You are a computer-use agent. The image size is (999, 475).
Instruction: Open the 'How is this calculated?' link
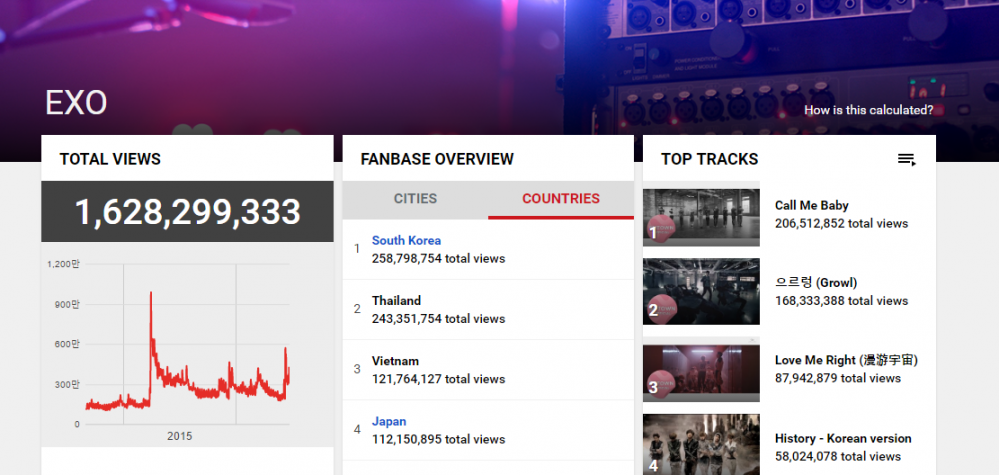(x=868, y=110)
